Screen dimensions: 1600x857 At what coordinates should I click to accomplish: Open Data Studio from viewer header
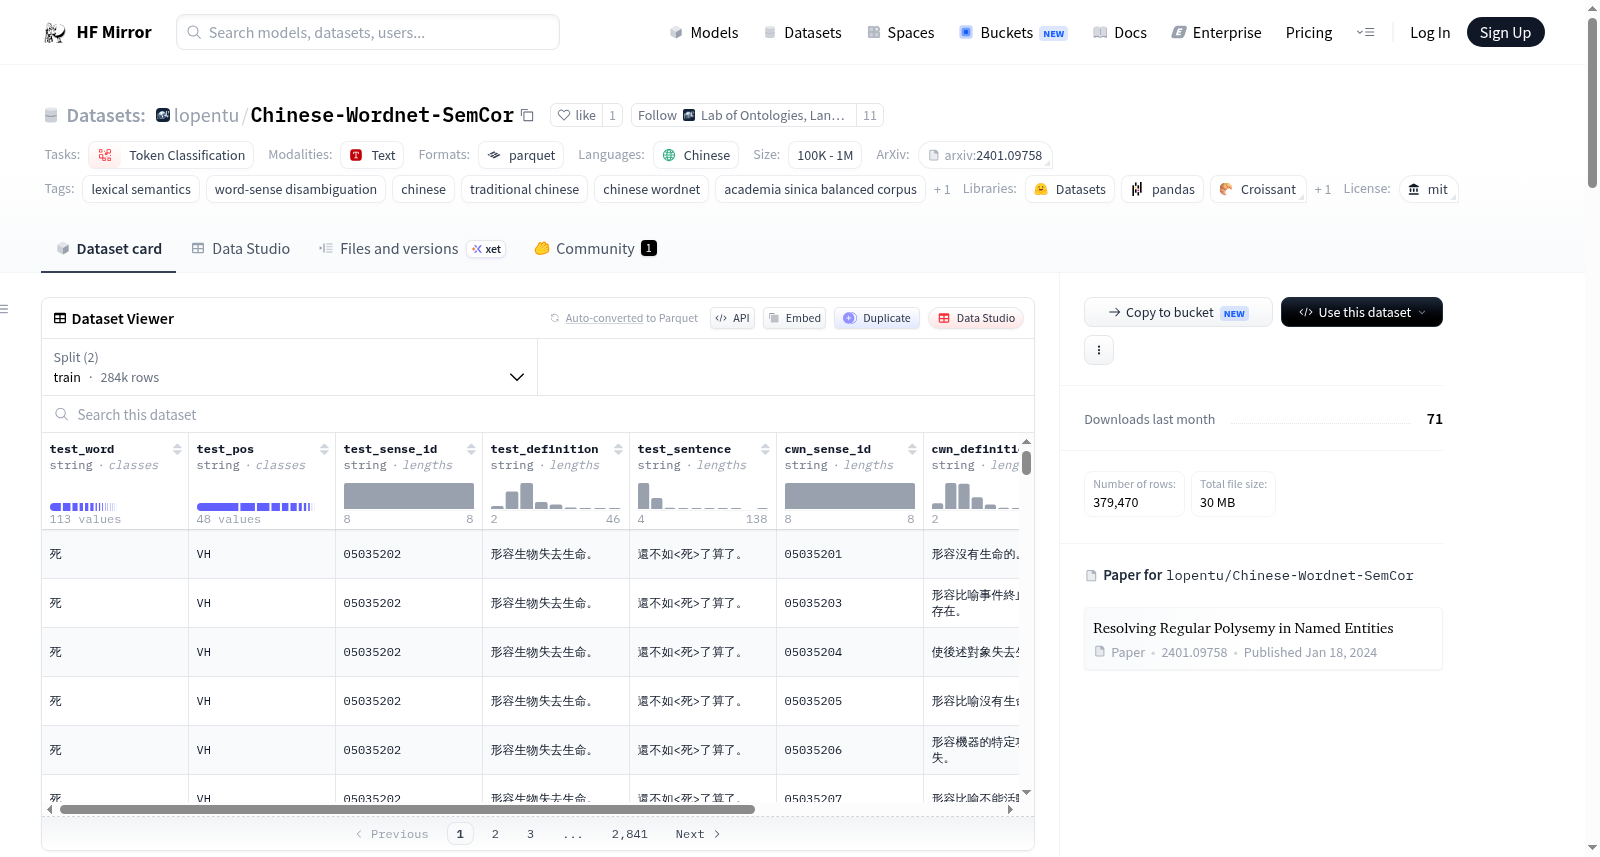976,318
